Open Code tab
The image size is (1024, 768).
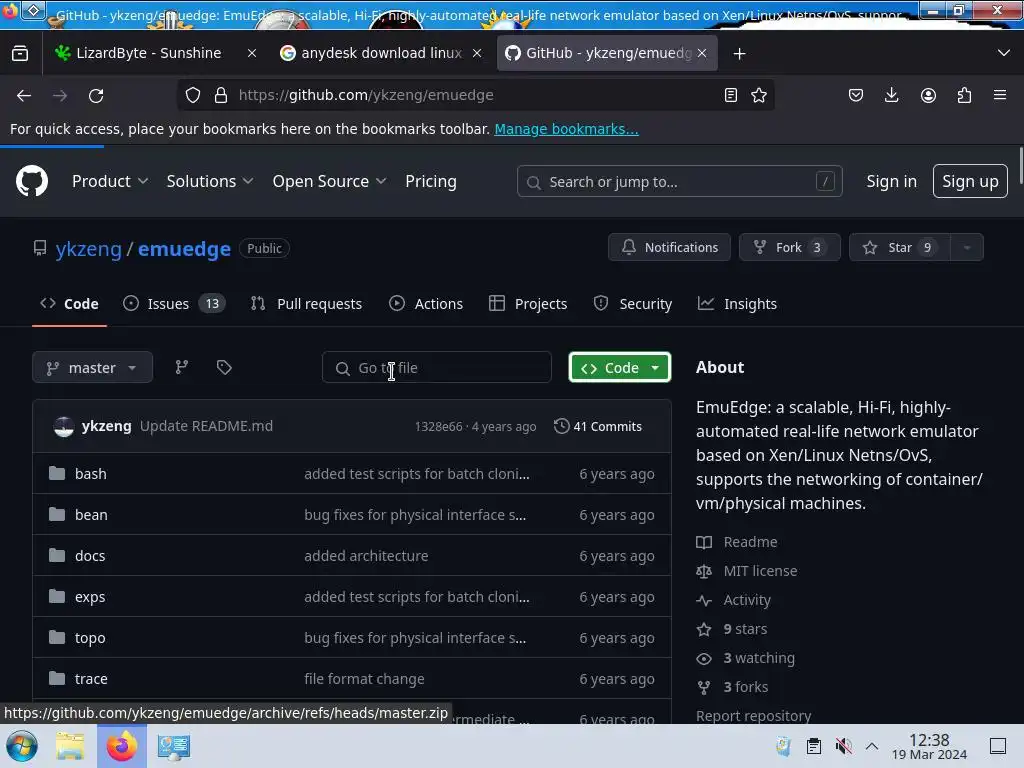[x=69, y=304]
